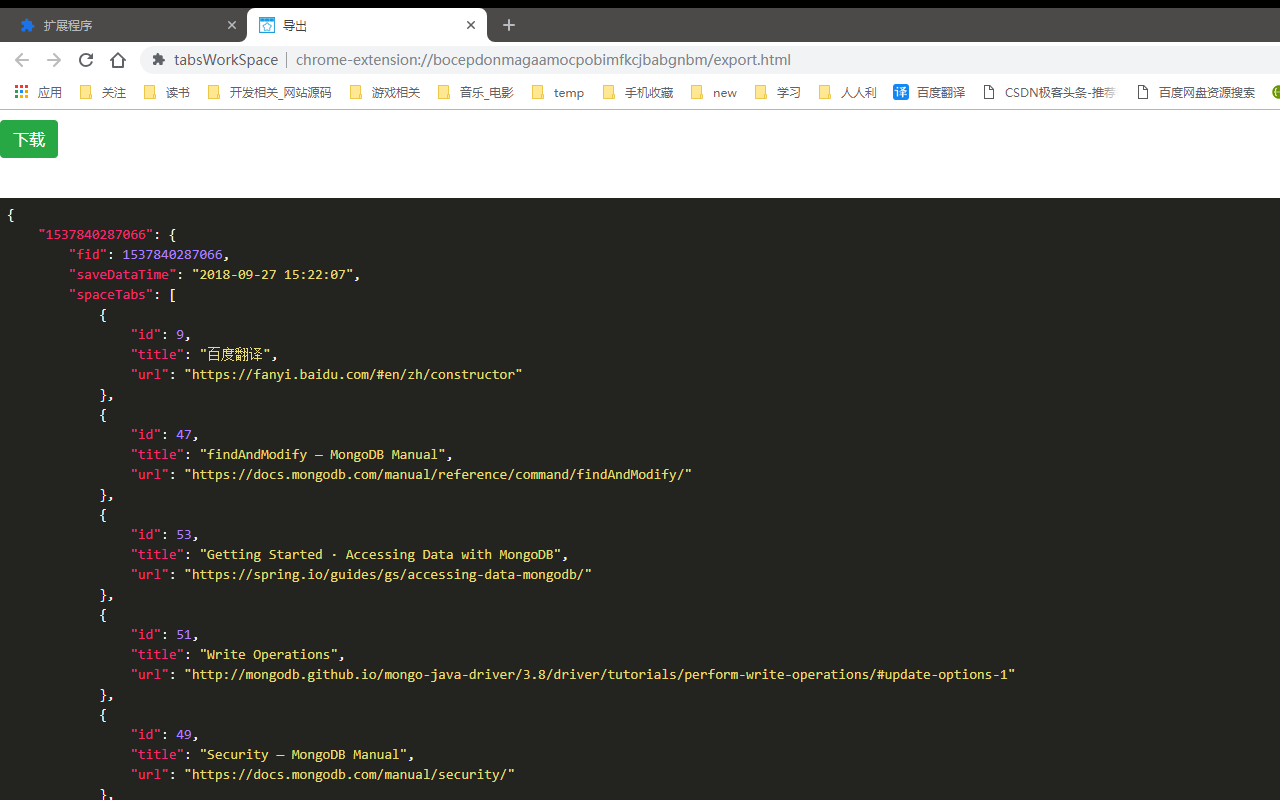Screen dimensions: 1280x800
Task: Open the 人人利 bookmark folder
Action: point(847,92)
